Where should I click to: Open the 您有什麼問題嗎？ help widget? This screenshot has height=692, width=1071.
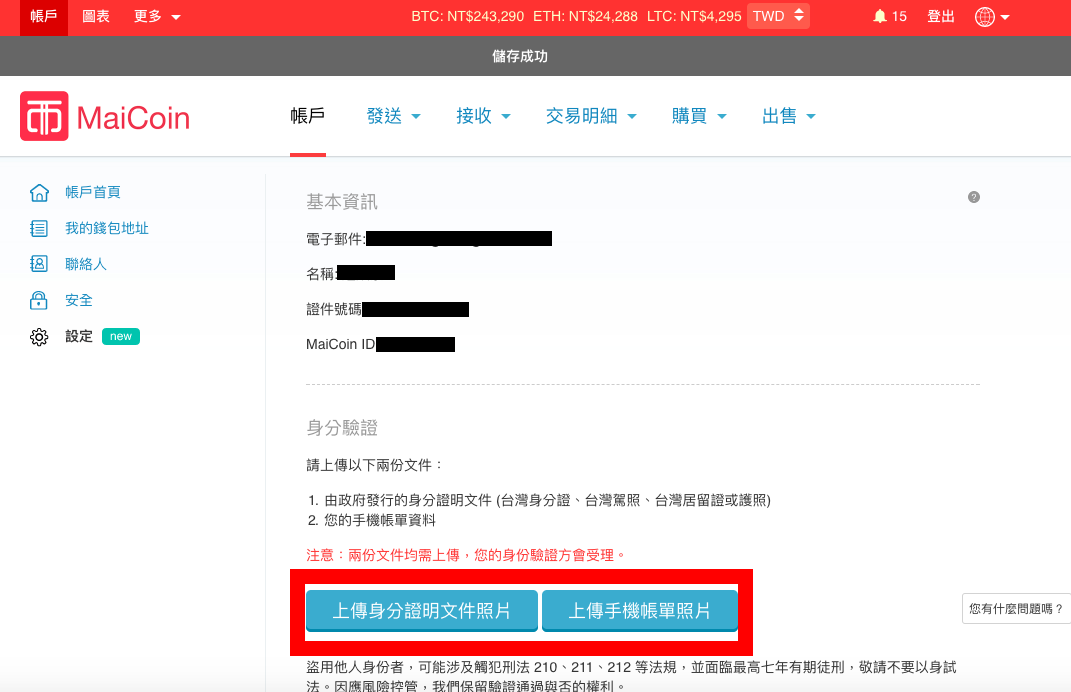coord(1016,609)
